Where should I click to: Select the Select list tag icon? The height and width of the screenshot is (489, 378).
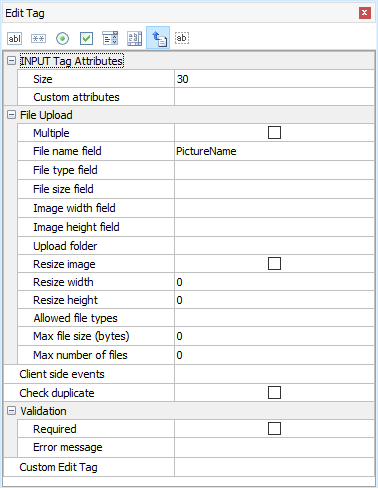(110, 38)
